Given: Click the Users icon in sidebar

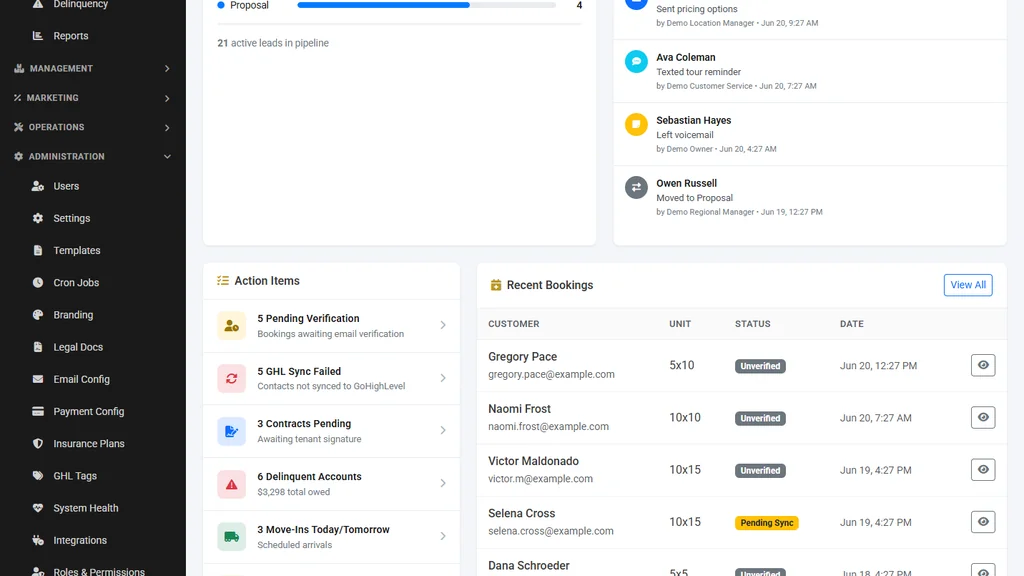Looking at the screenshot, I should (38, 186).
